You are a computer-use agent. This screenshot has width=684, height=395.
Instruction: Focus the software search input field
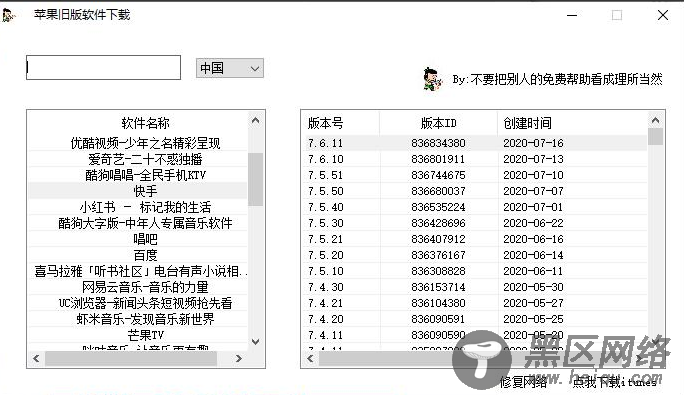103,68
